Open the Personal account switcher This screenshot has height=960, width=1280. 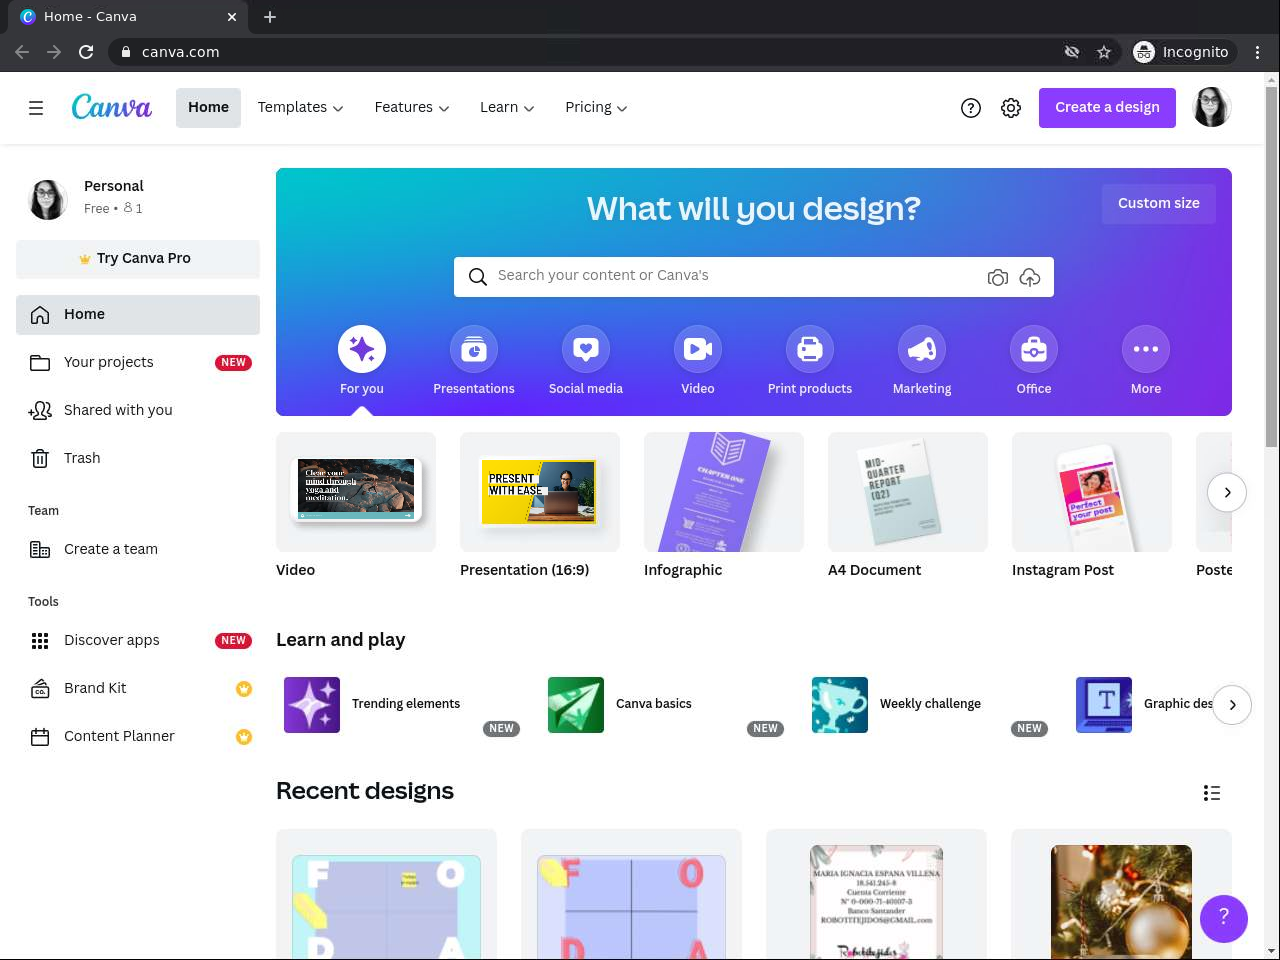pos(138,198)
